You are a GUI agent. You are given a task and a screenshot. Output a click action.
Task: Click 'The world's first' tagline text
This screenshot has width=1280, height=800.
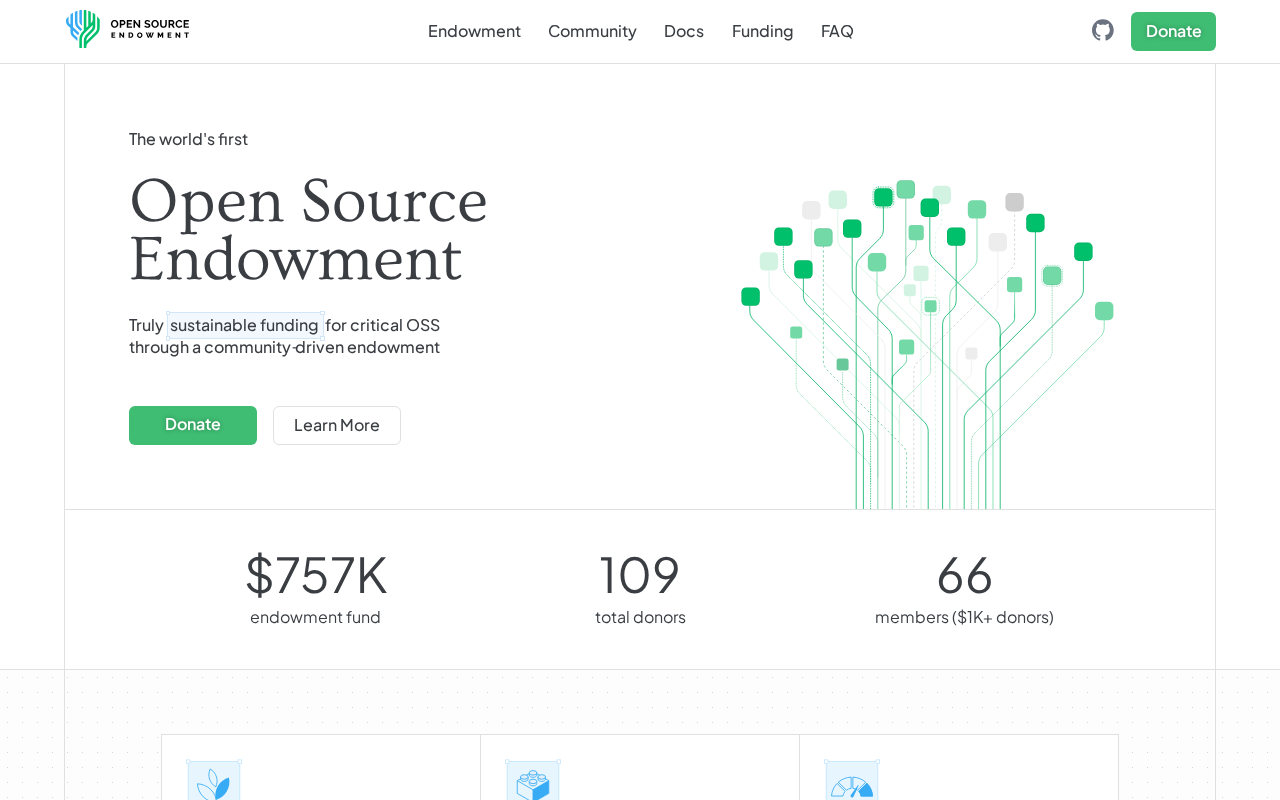(x=188, y=139)
